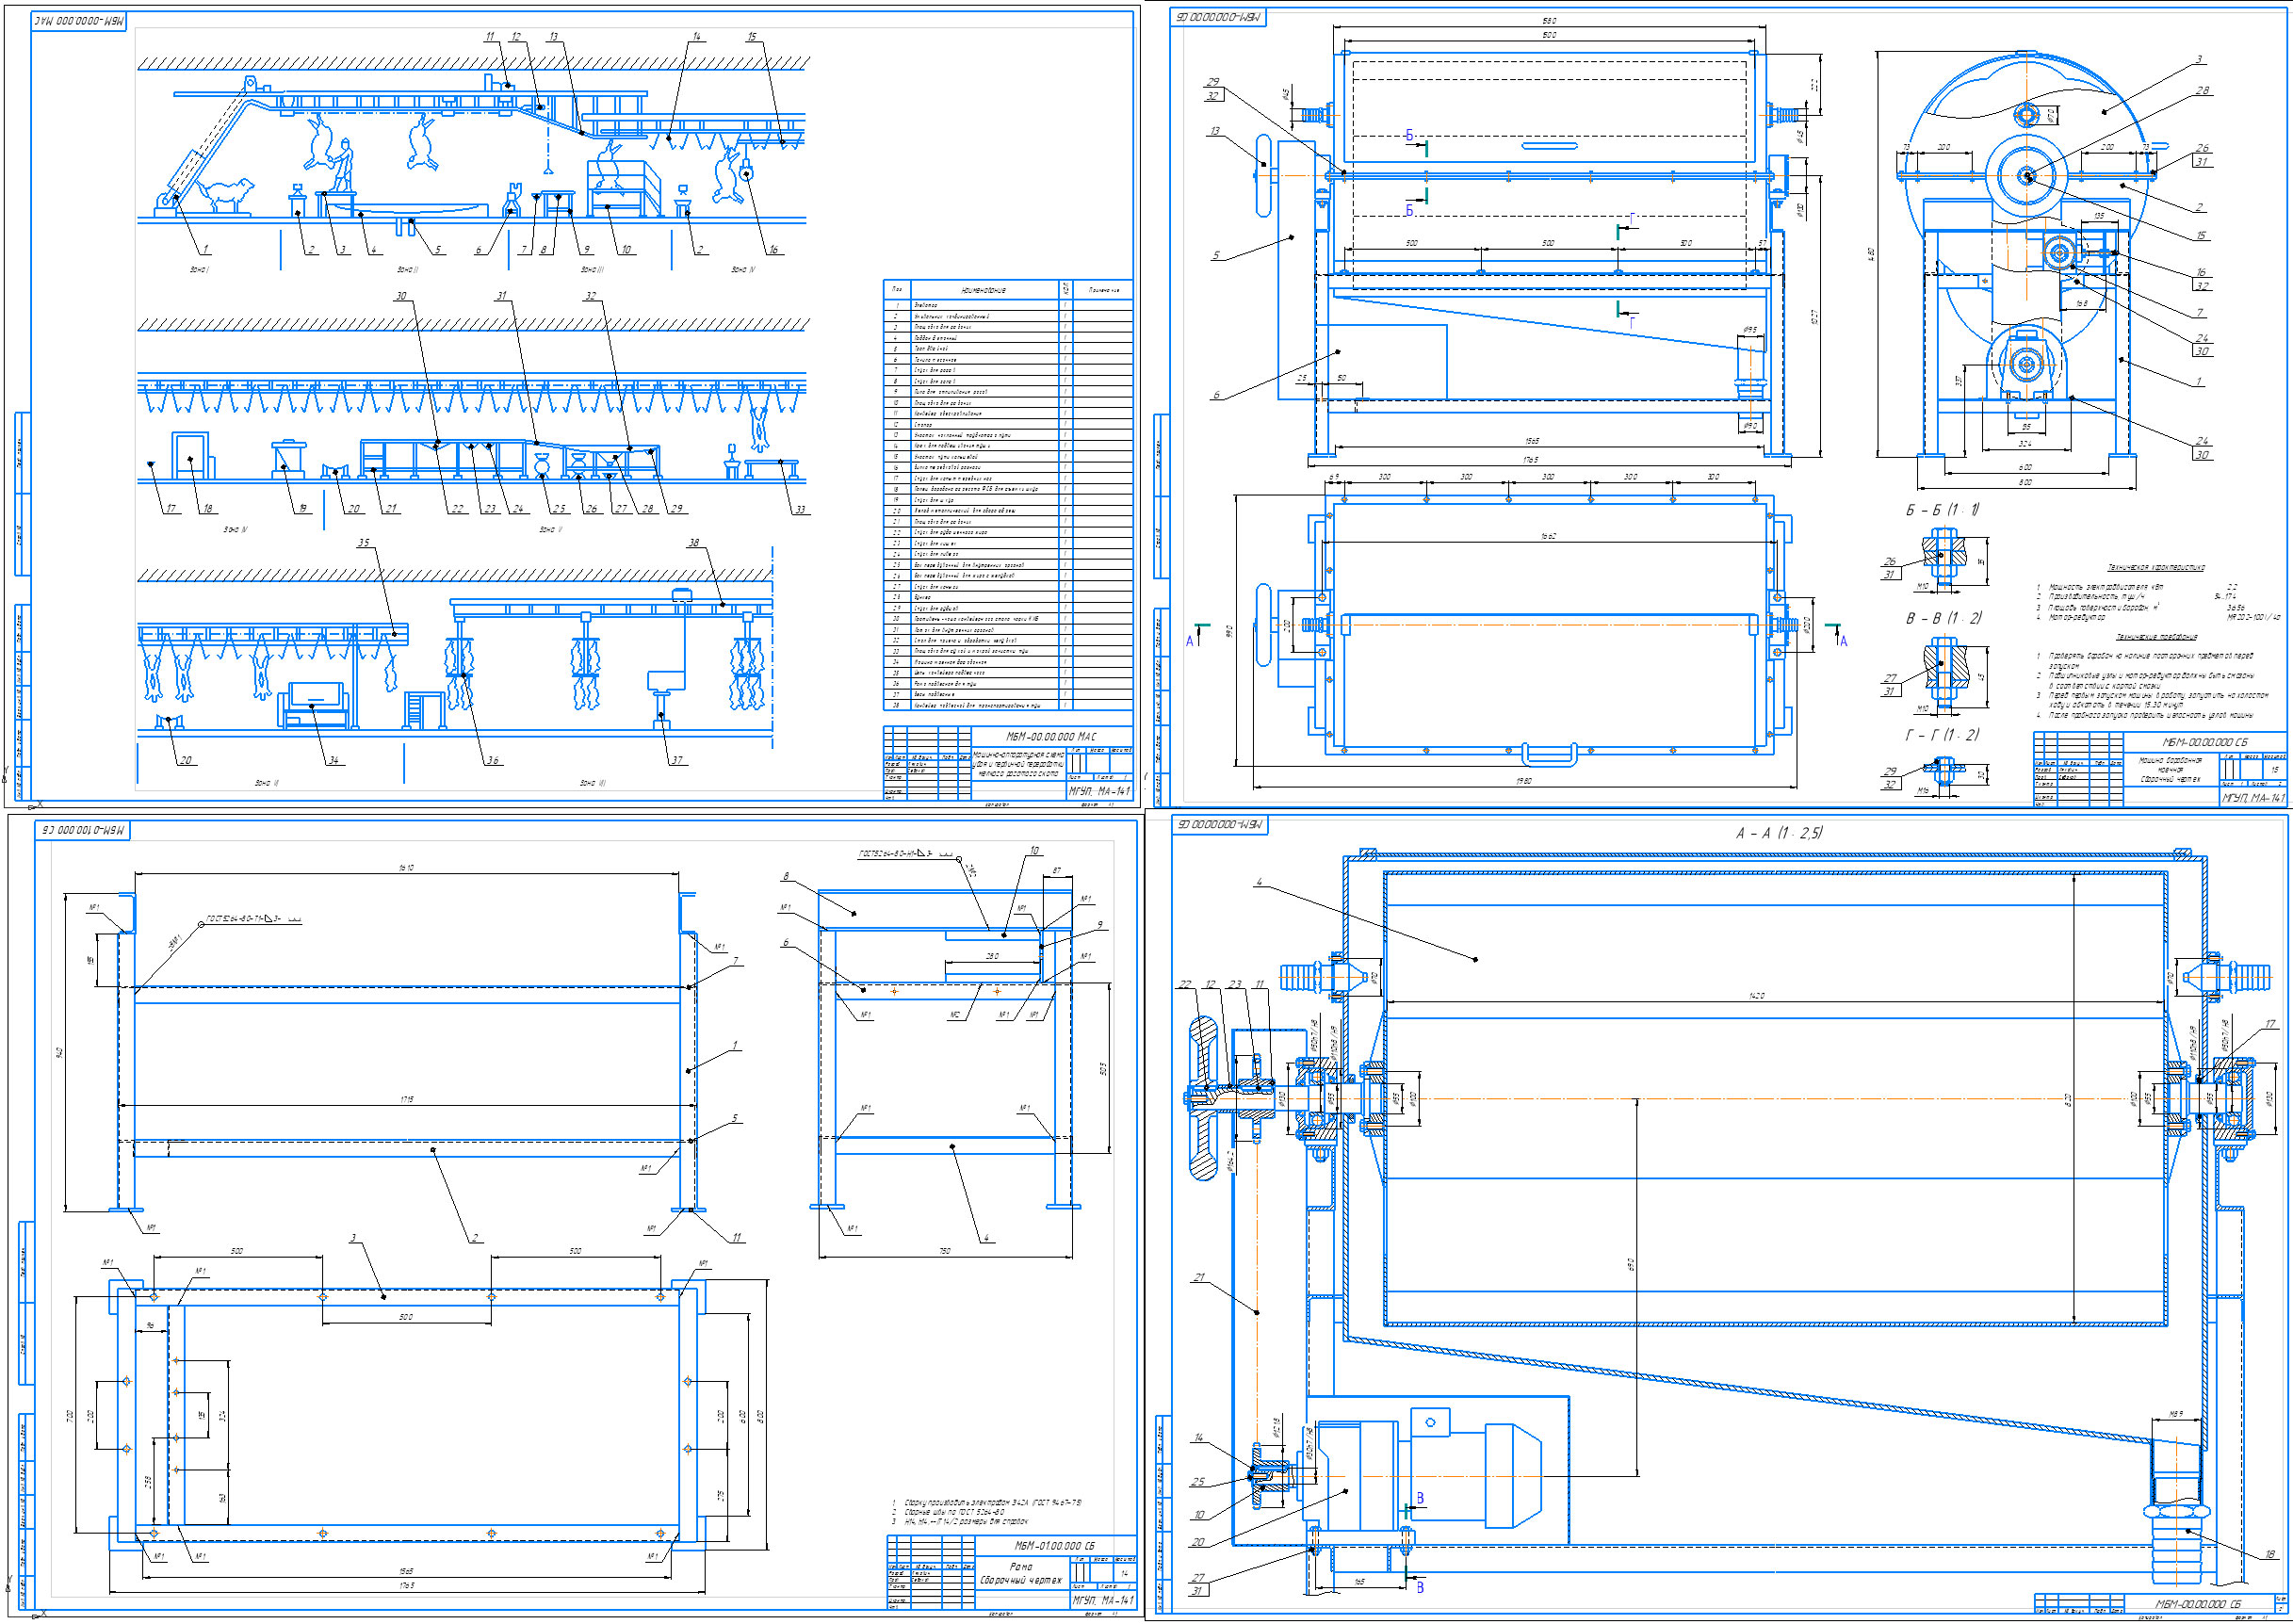Select dimension 1545 under the front view
Viewport: 2293px width, 1624px height.
pyautogui.click(x=1532, y=440)
